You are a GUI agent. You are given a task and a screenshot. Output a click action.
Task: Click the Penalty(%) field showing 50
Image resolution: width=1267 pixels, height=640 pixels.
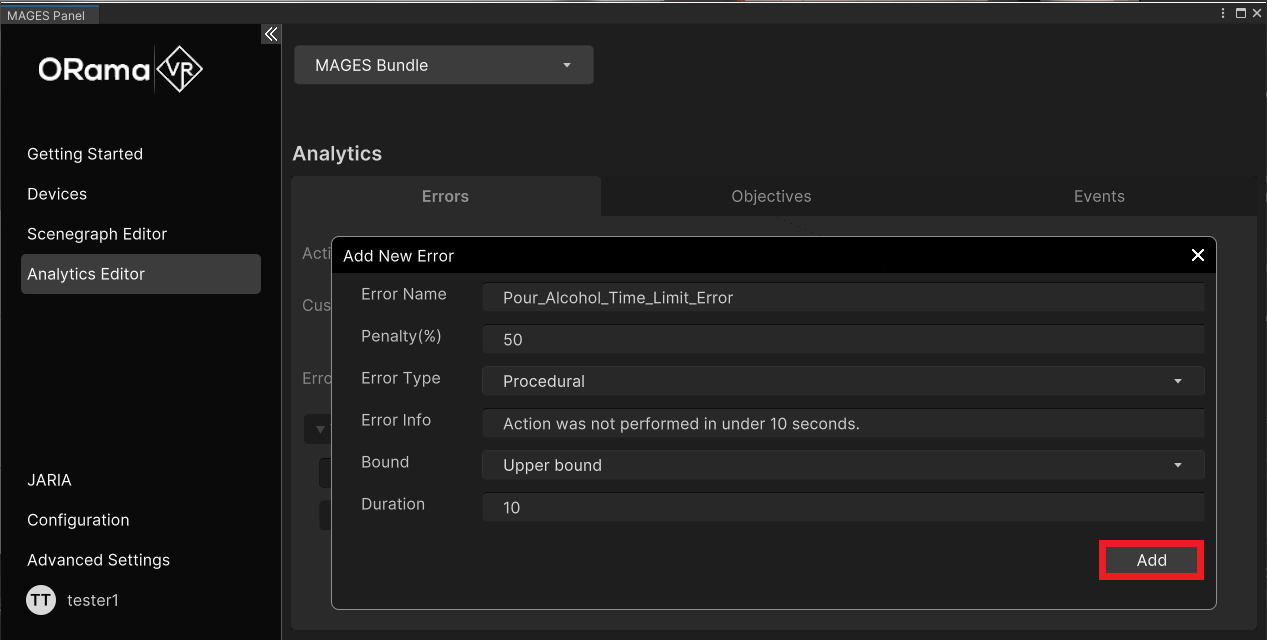[x=842, y=339]
